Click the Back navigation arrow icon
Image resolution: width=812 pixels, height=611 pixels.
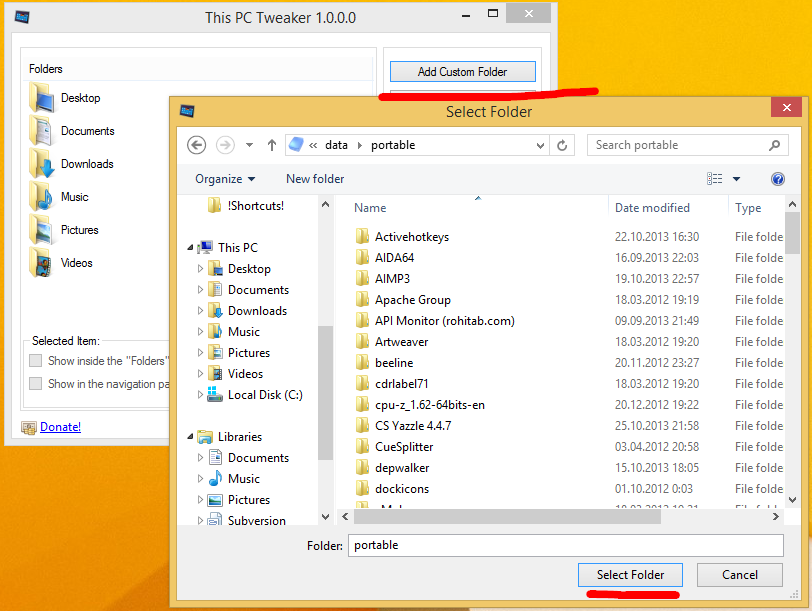197,145
